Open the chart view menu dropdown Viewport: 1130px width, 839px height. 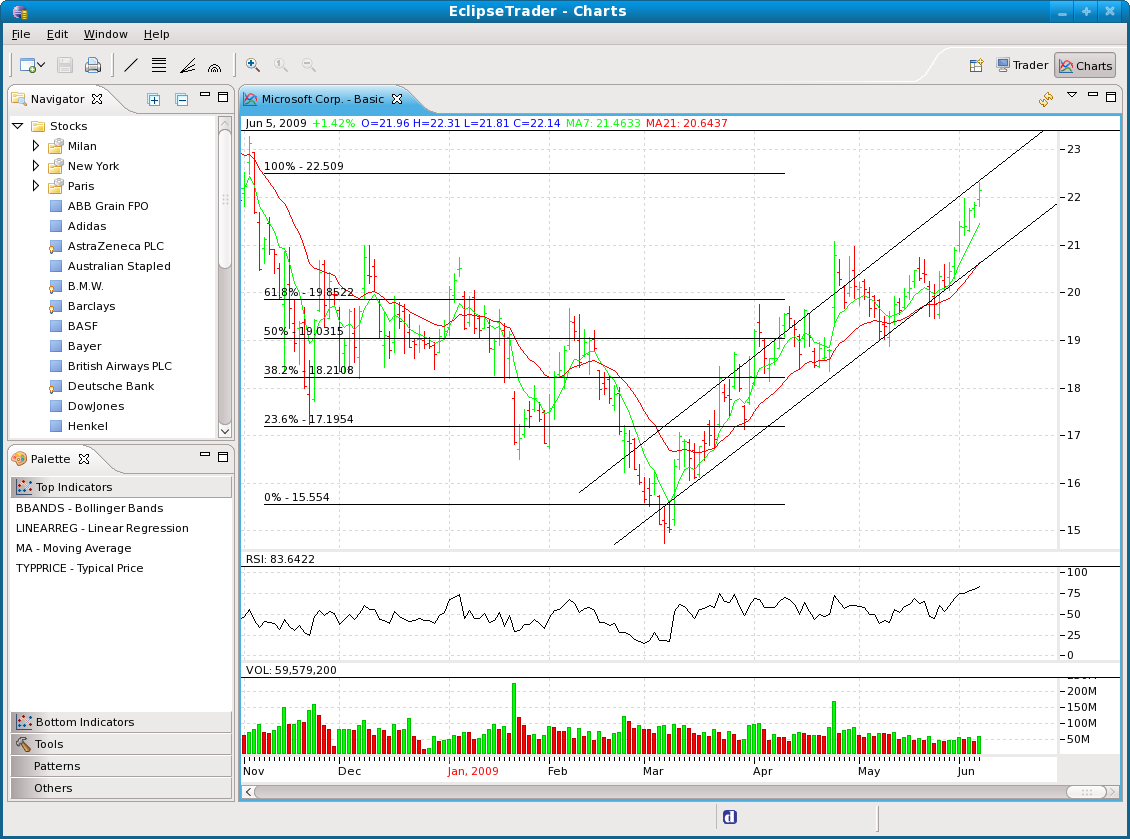coord(1072,96)
